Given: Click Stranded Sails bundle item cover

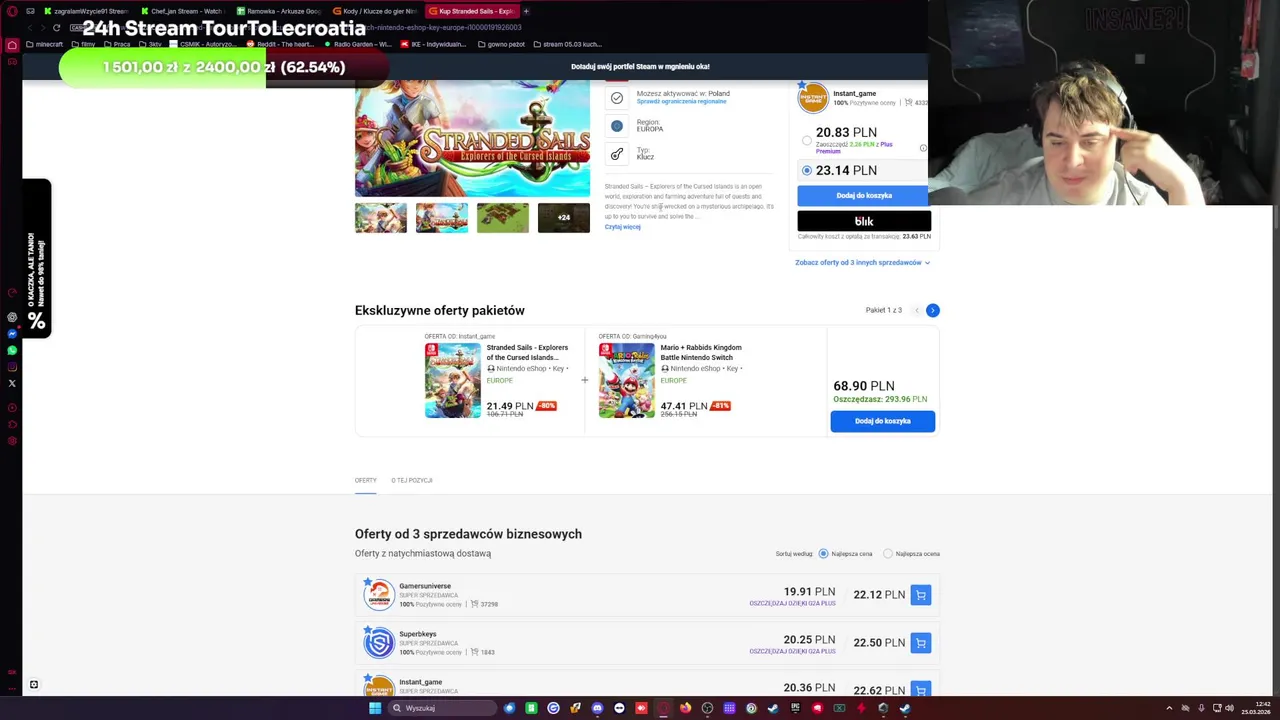Looking at the screenshot, I should (453, 380).
